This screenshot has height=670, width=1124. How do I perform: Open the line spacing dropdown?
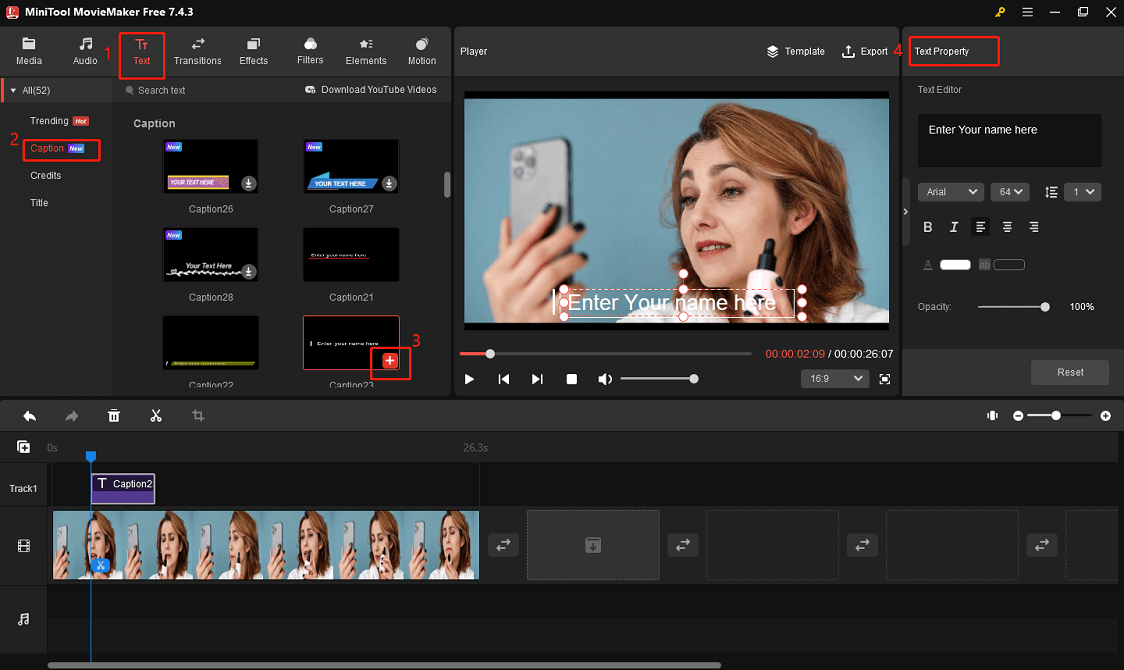1082,192
